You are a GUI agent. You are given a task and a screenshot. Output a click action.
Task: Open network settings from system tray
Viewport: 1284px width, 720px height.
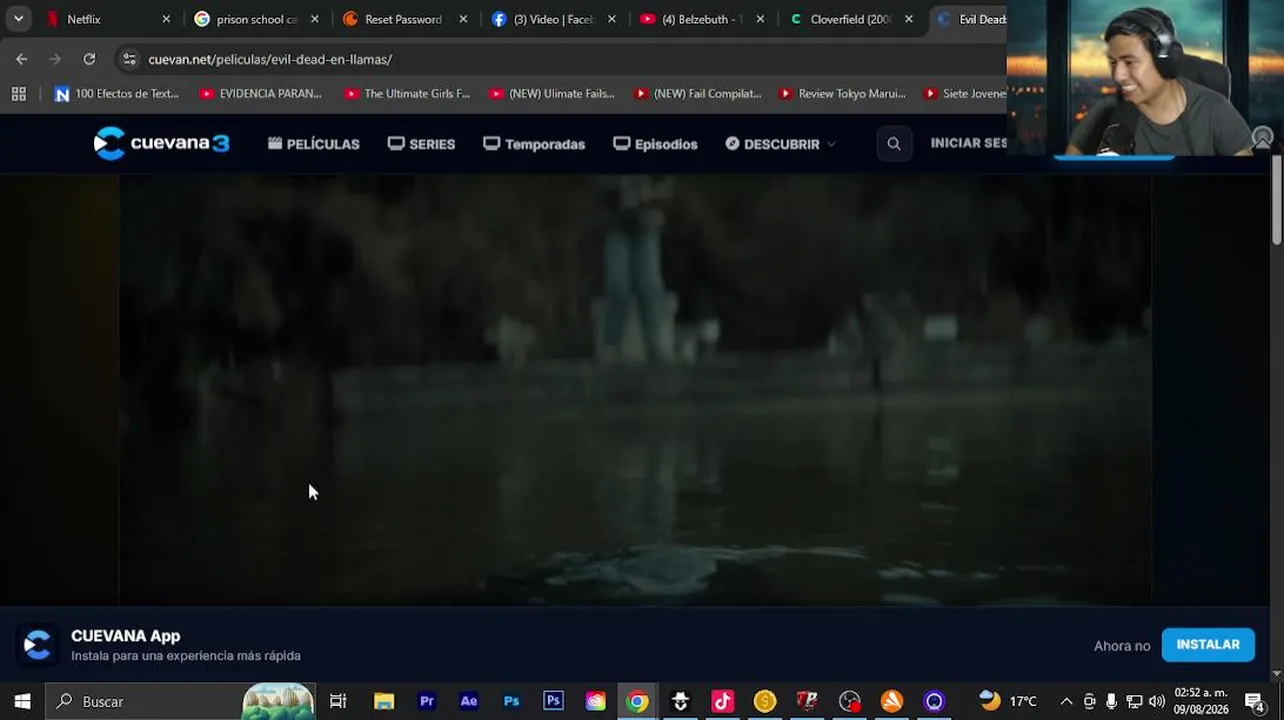click(1134, 701)
